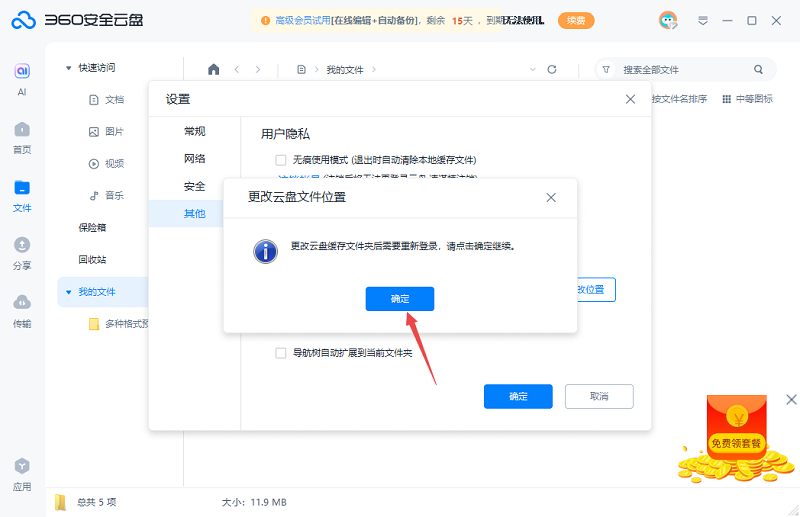The image size is (800, 517).
Task: Navigate back with the left arrow
Action: (x=237, y=69)
